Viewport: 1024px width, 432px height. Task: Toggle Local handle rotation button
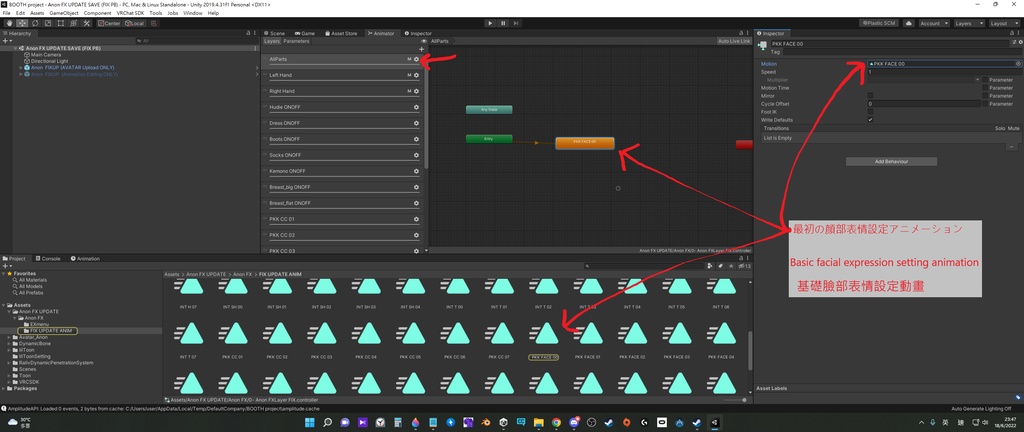135,23
